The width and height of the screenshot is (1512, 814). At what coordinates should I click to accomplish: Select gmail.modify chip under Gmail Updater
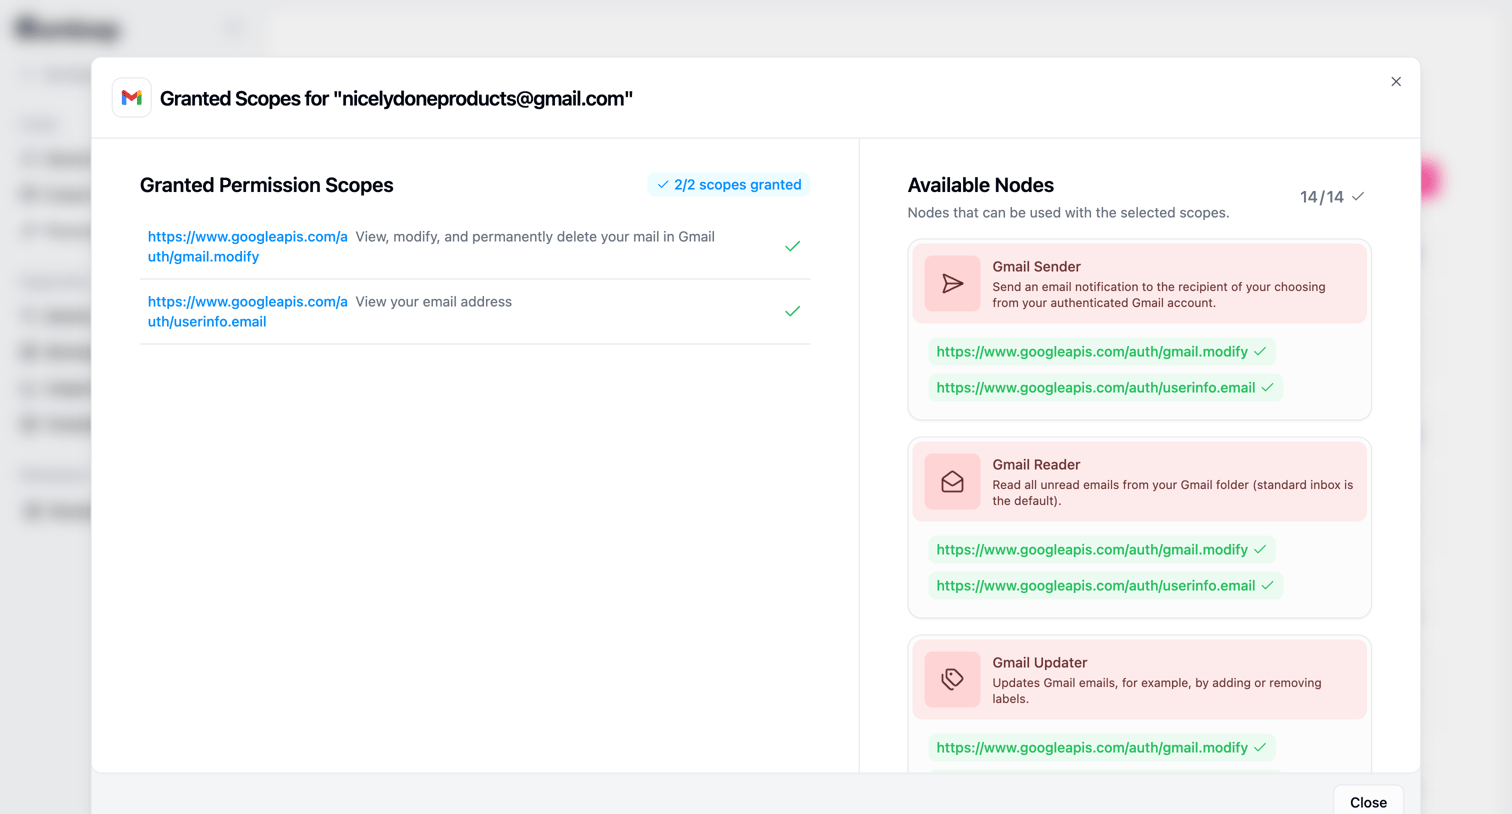tap(1101, 748)
